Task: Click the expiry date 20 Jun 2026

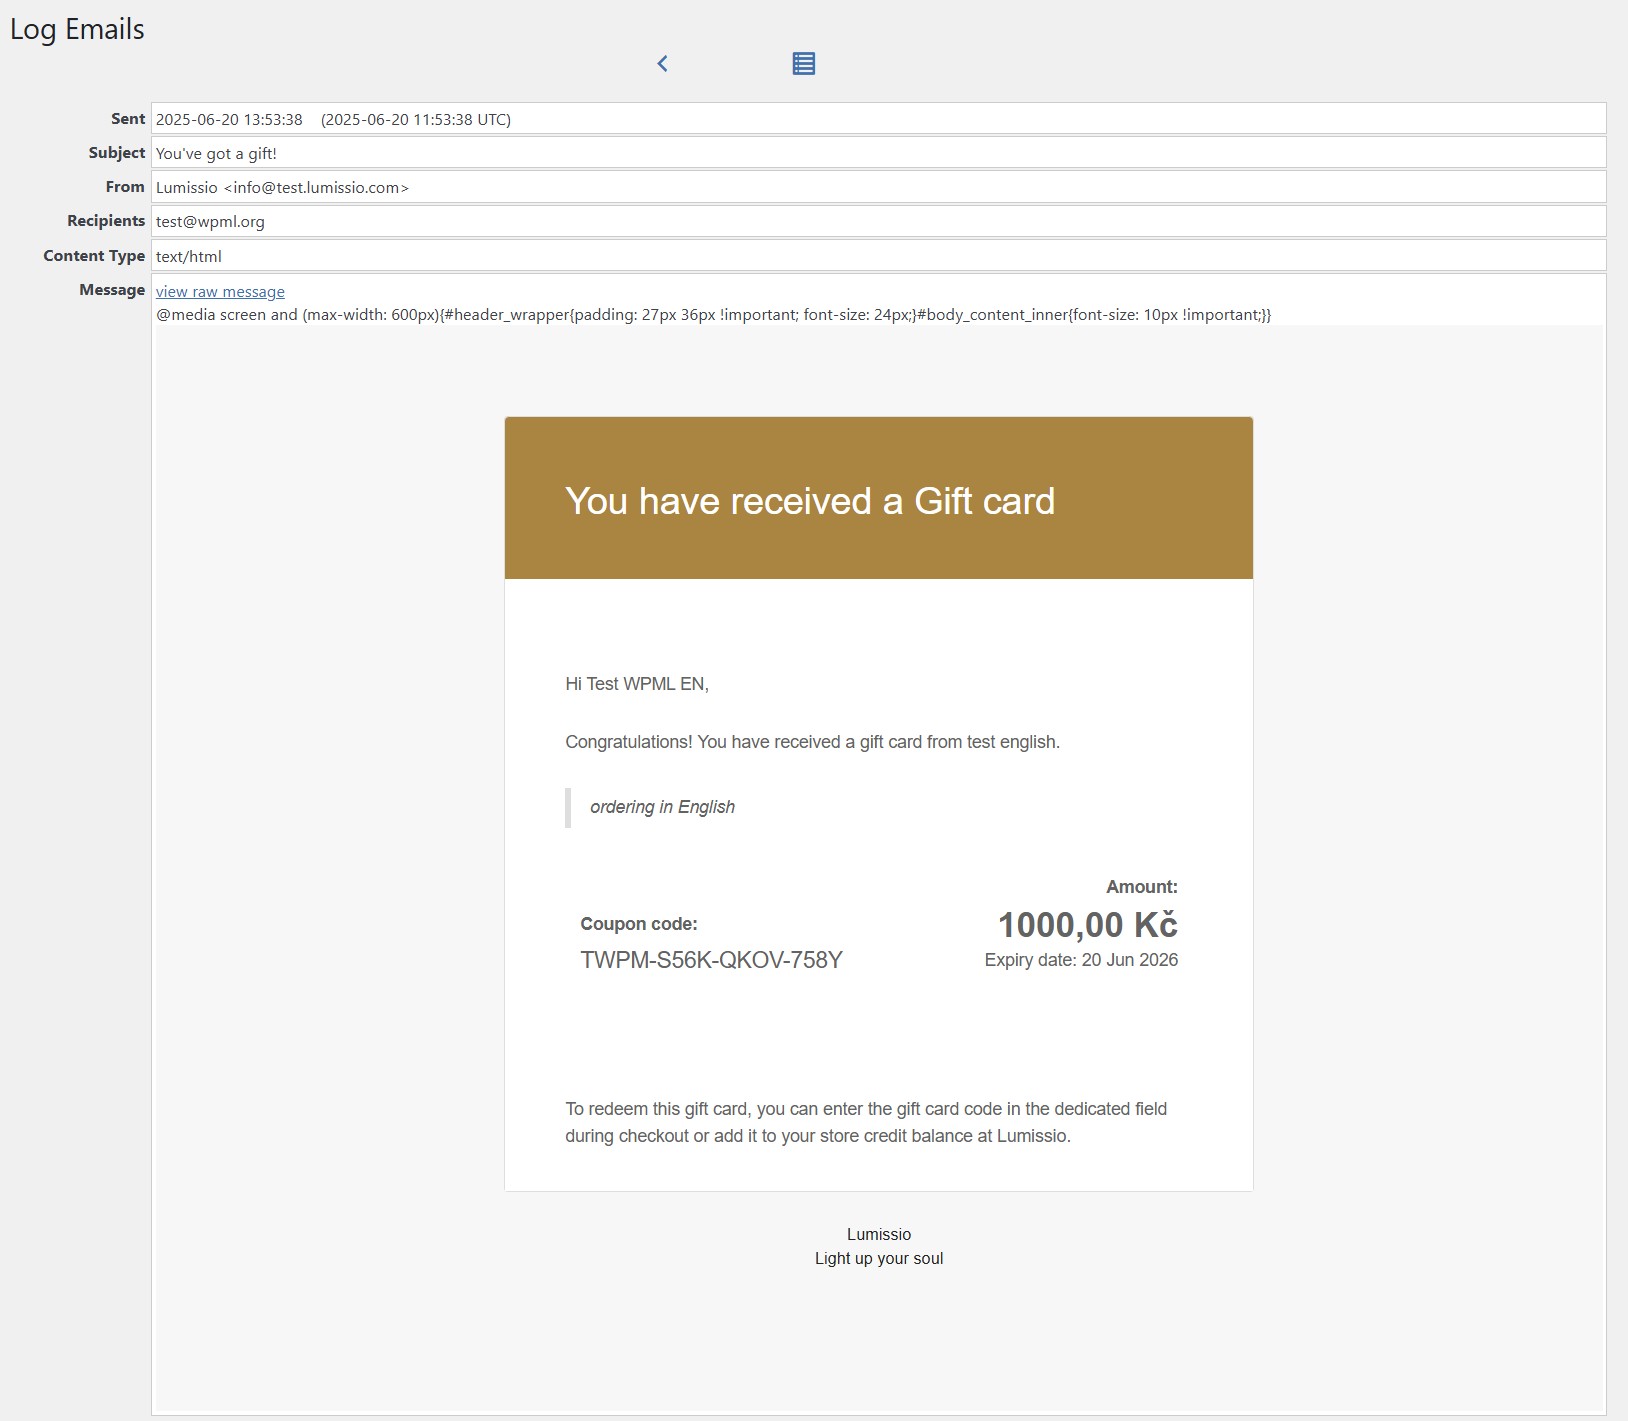Action: coord(1081,960)
